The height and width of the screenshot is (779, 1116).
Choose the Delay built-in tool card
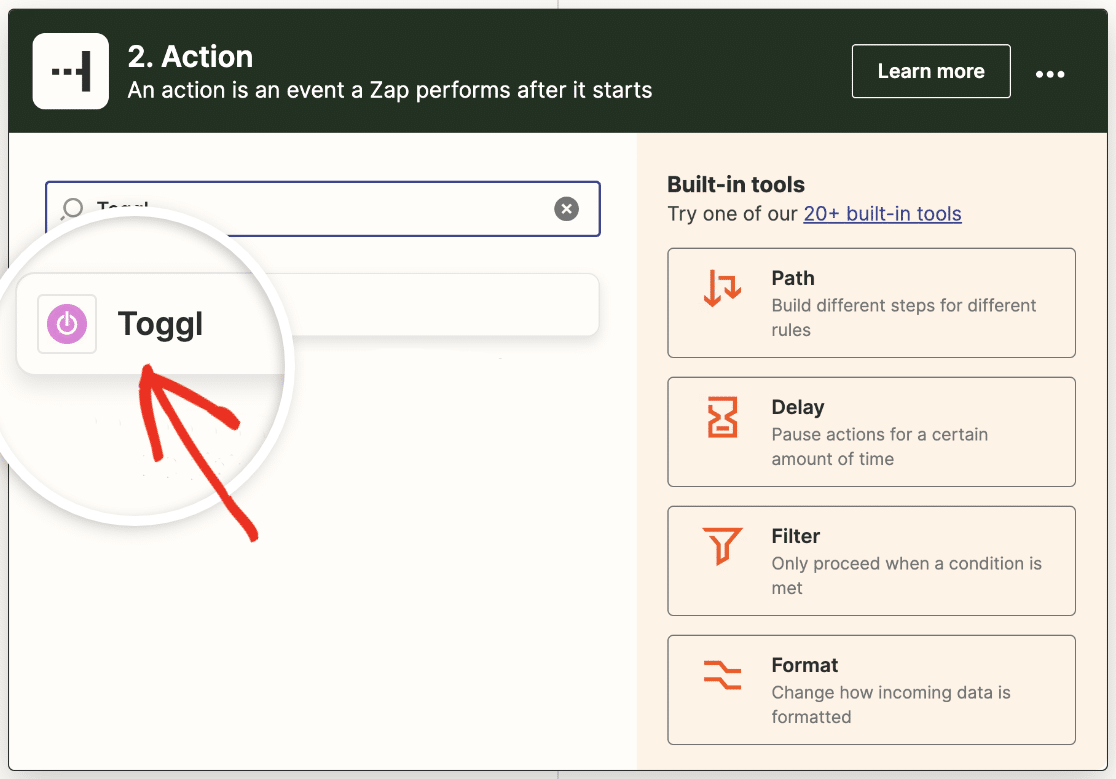[871, 432]
